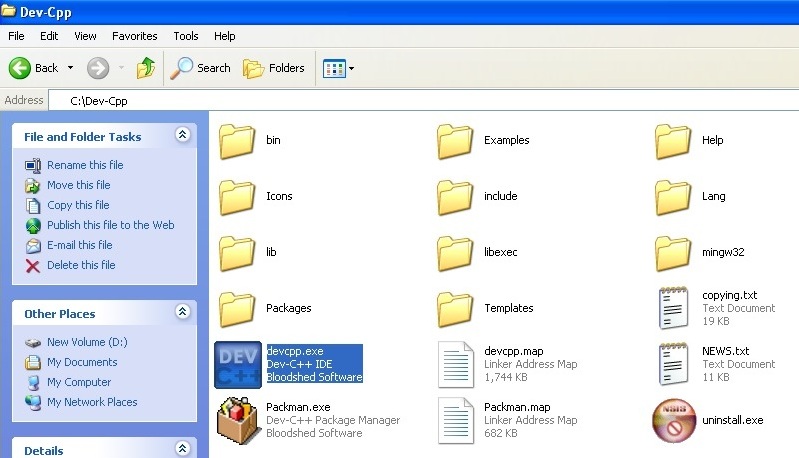Go to My Computer

tap(79, 382)
